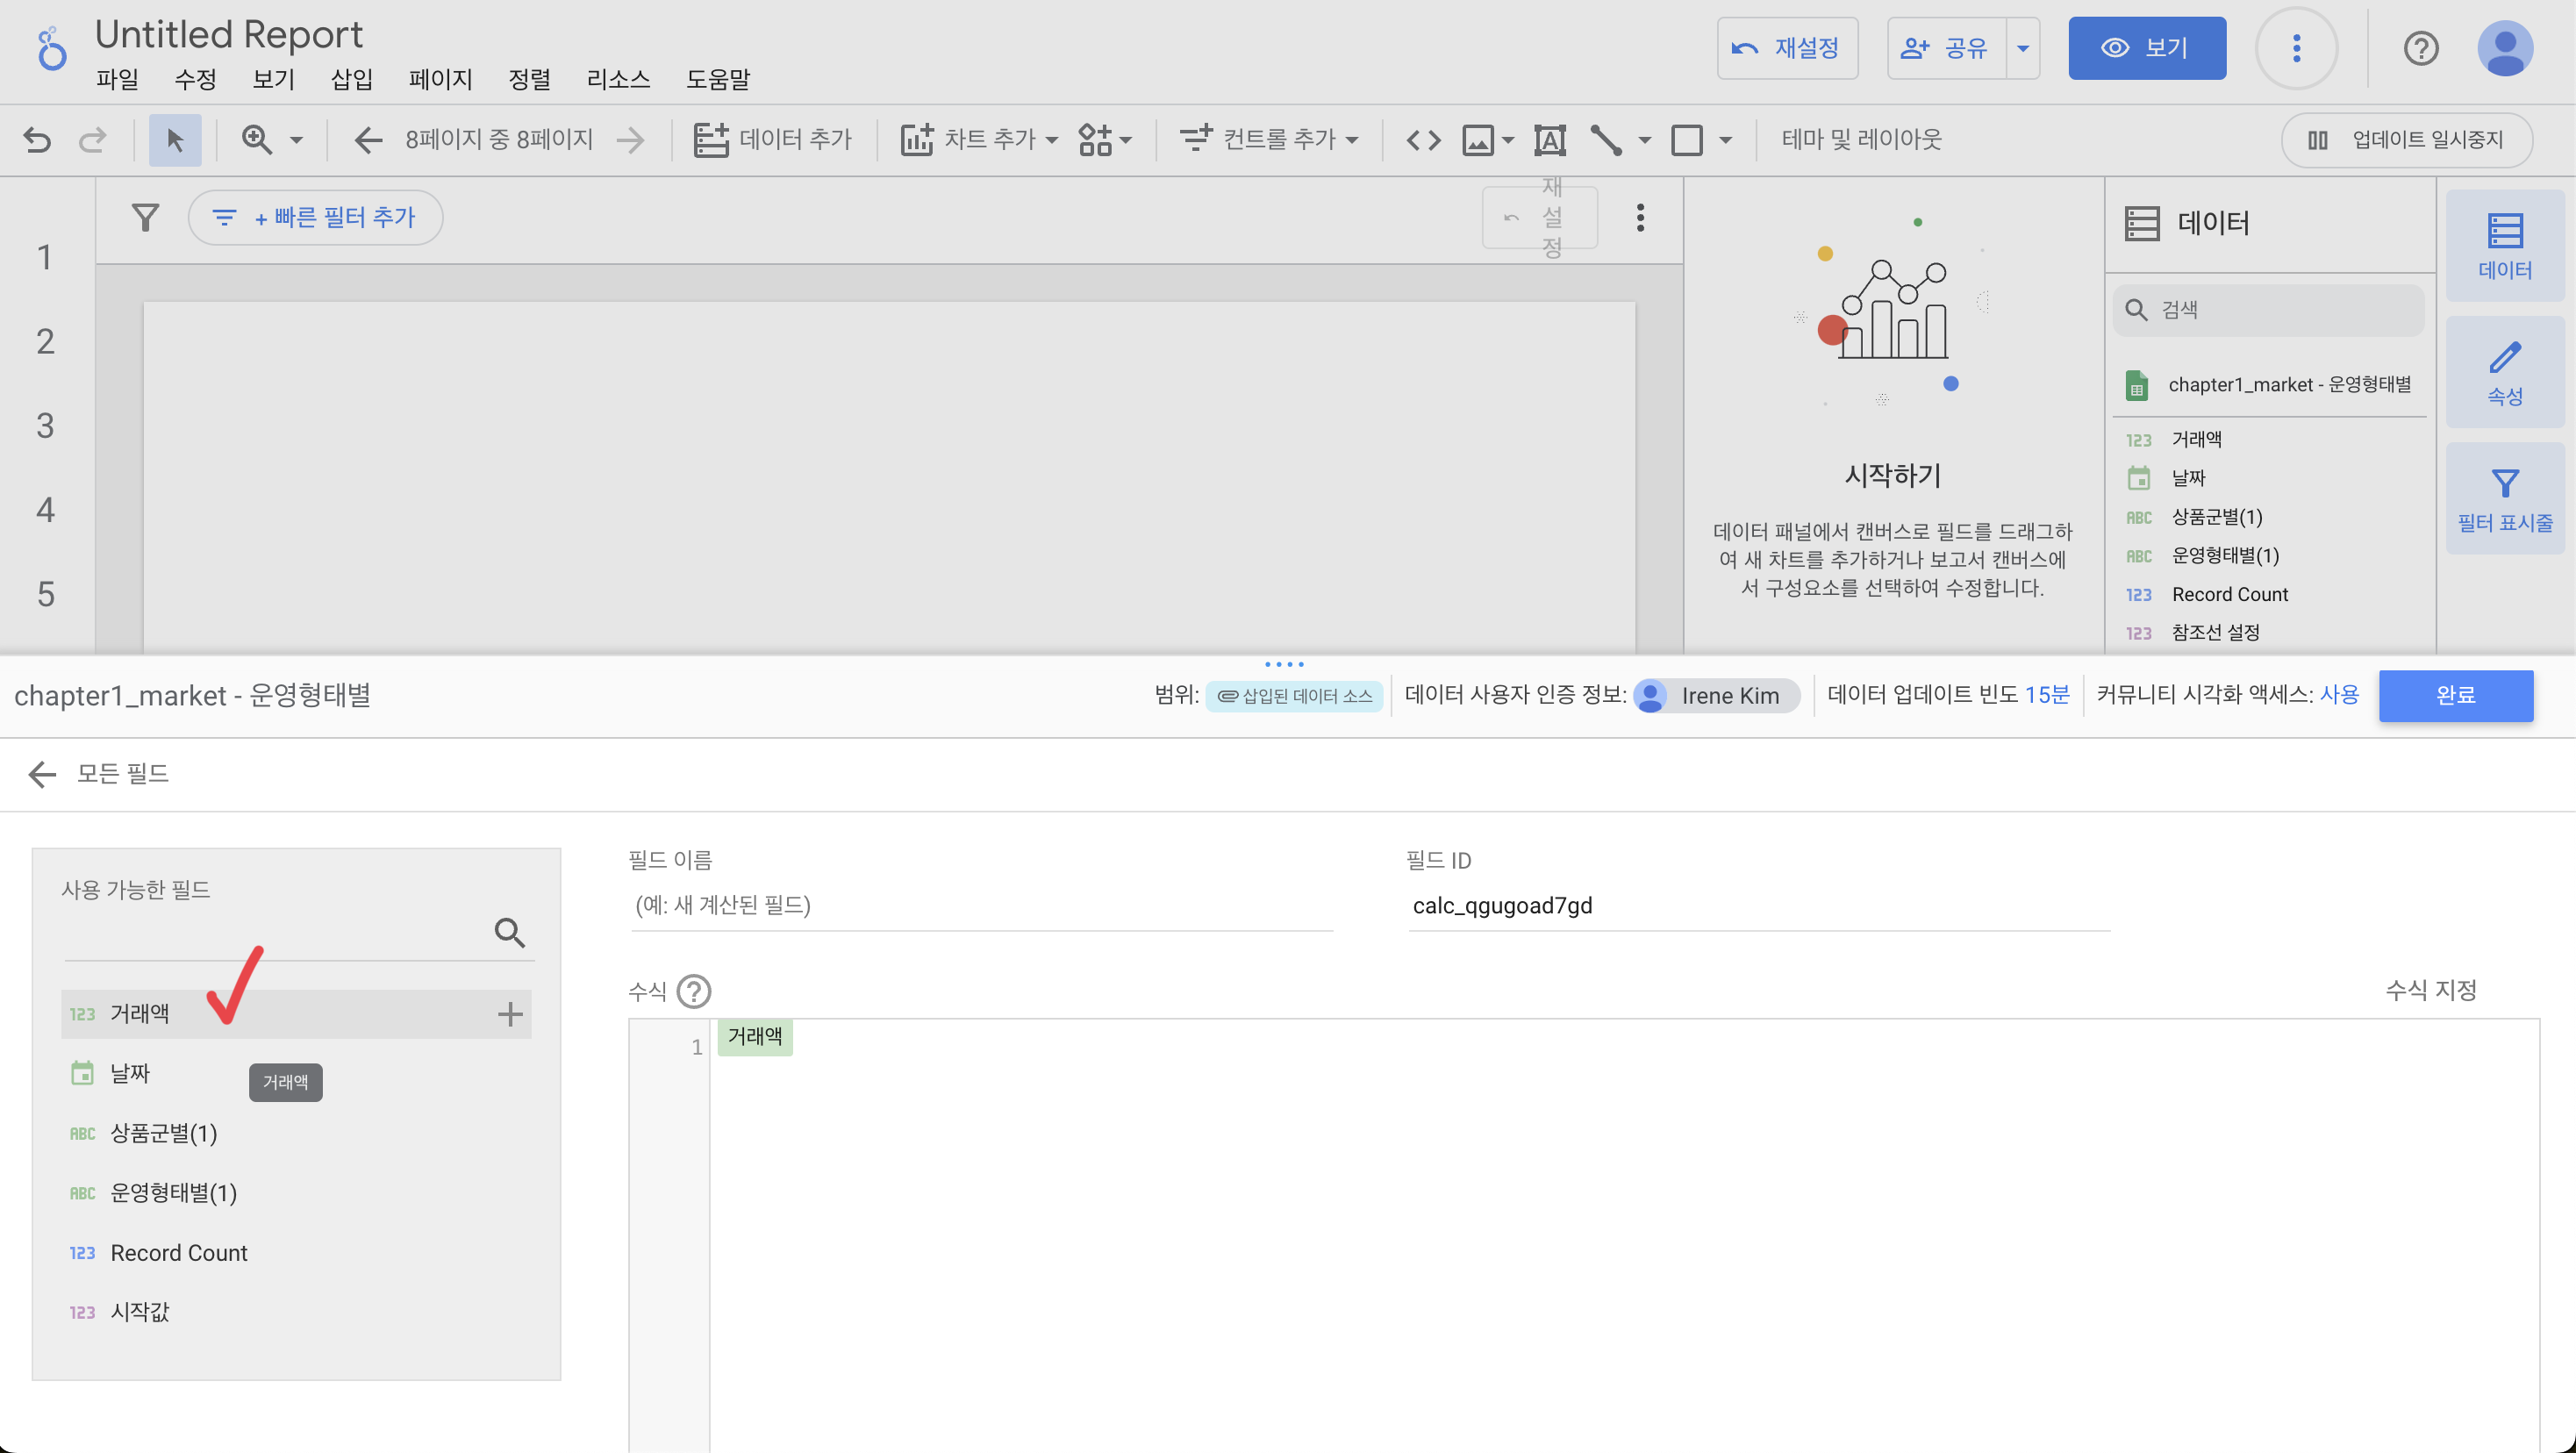
Task: Open the 리소스 menu
Action: (x=618, y=79)
